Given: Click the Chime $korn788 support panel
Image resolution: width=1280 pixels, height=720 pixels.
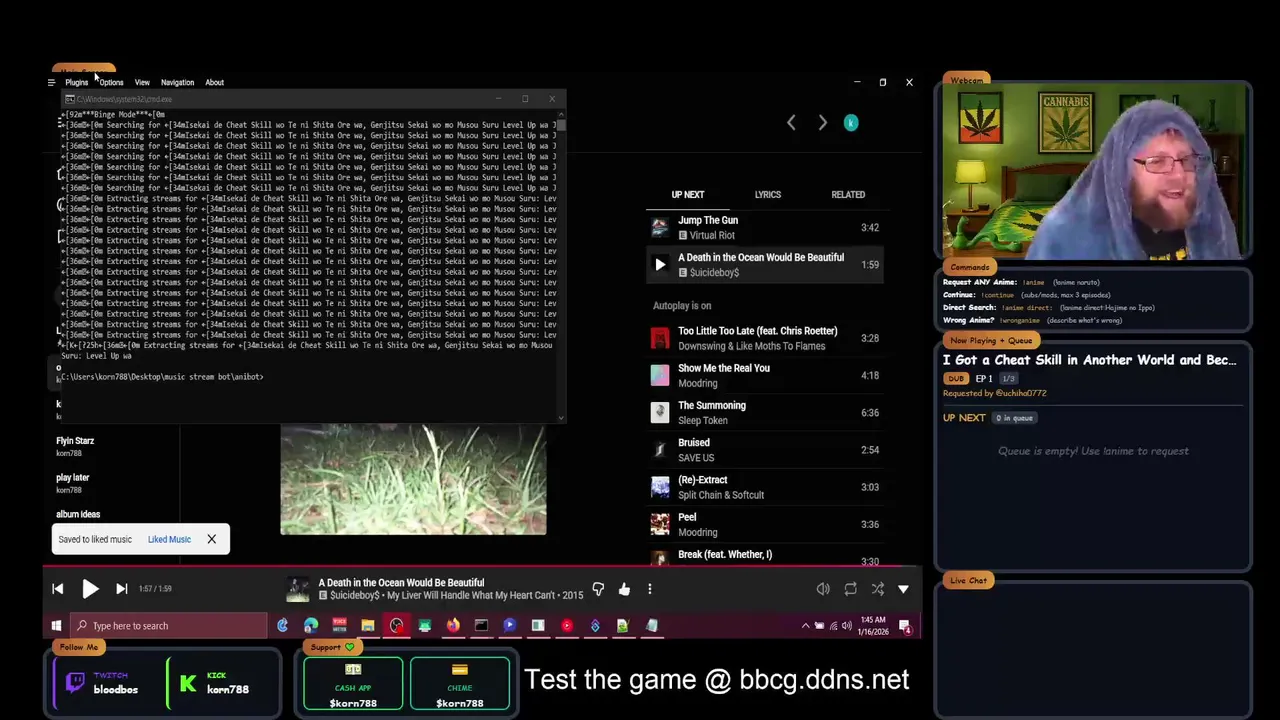Looking at the screenshot, I should point(460,685).
